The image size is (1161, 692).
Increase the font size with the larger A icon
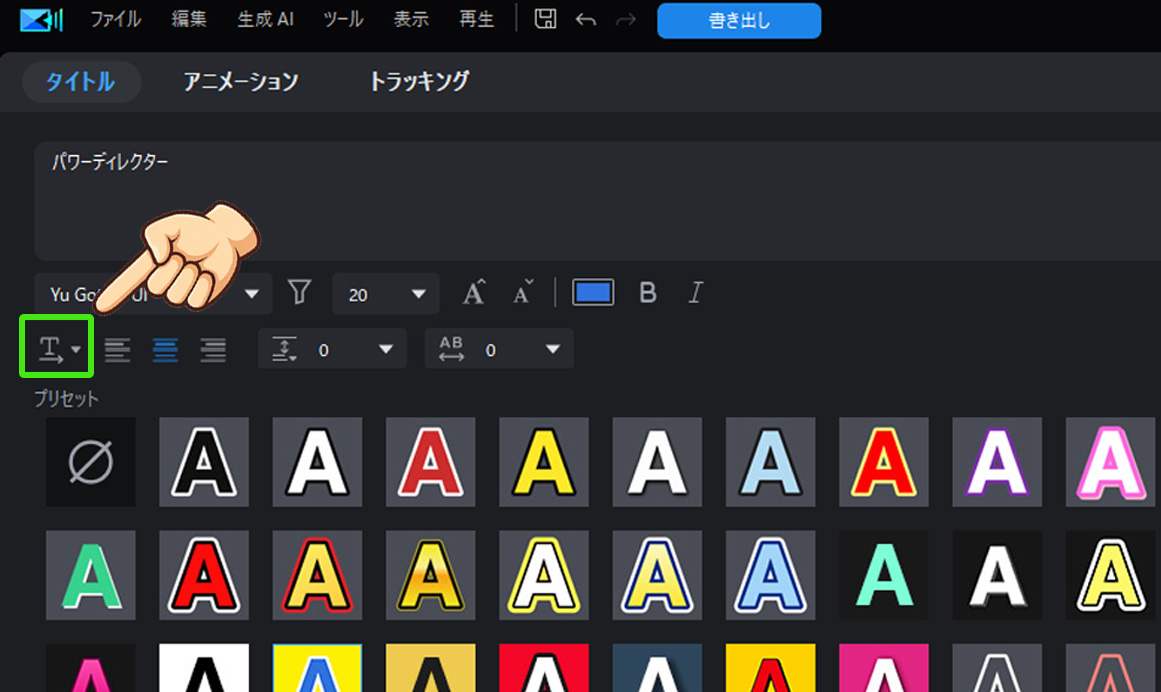(x=473, y=292)
